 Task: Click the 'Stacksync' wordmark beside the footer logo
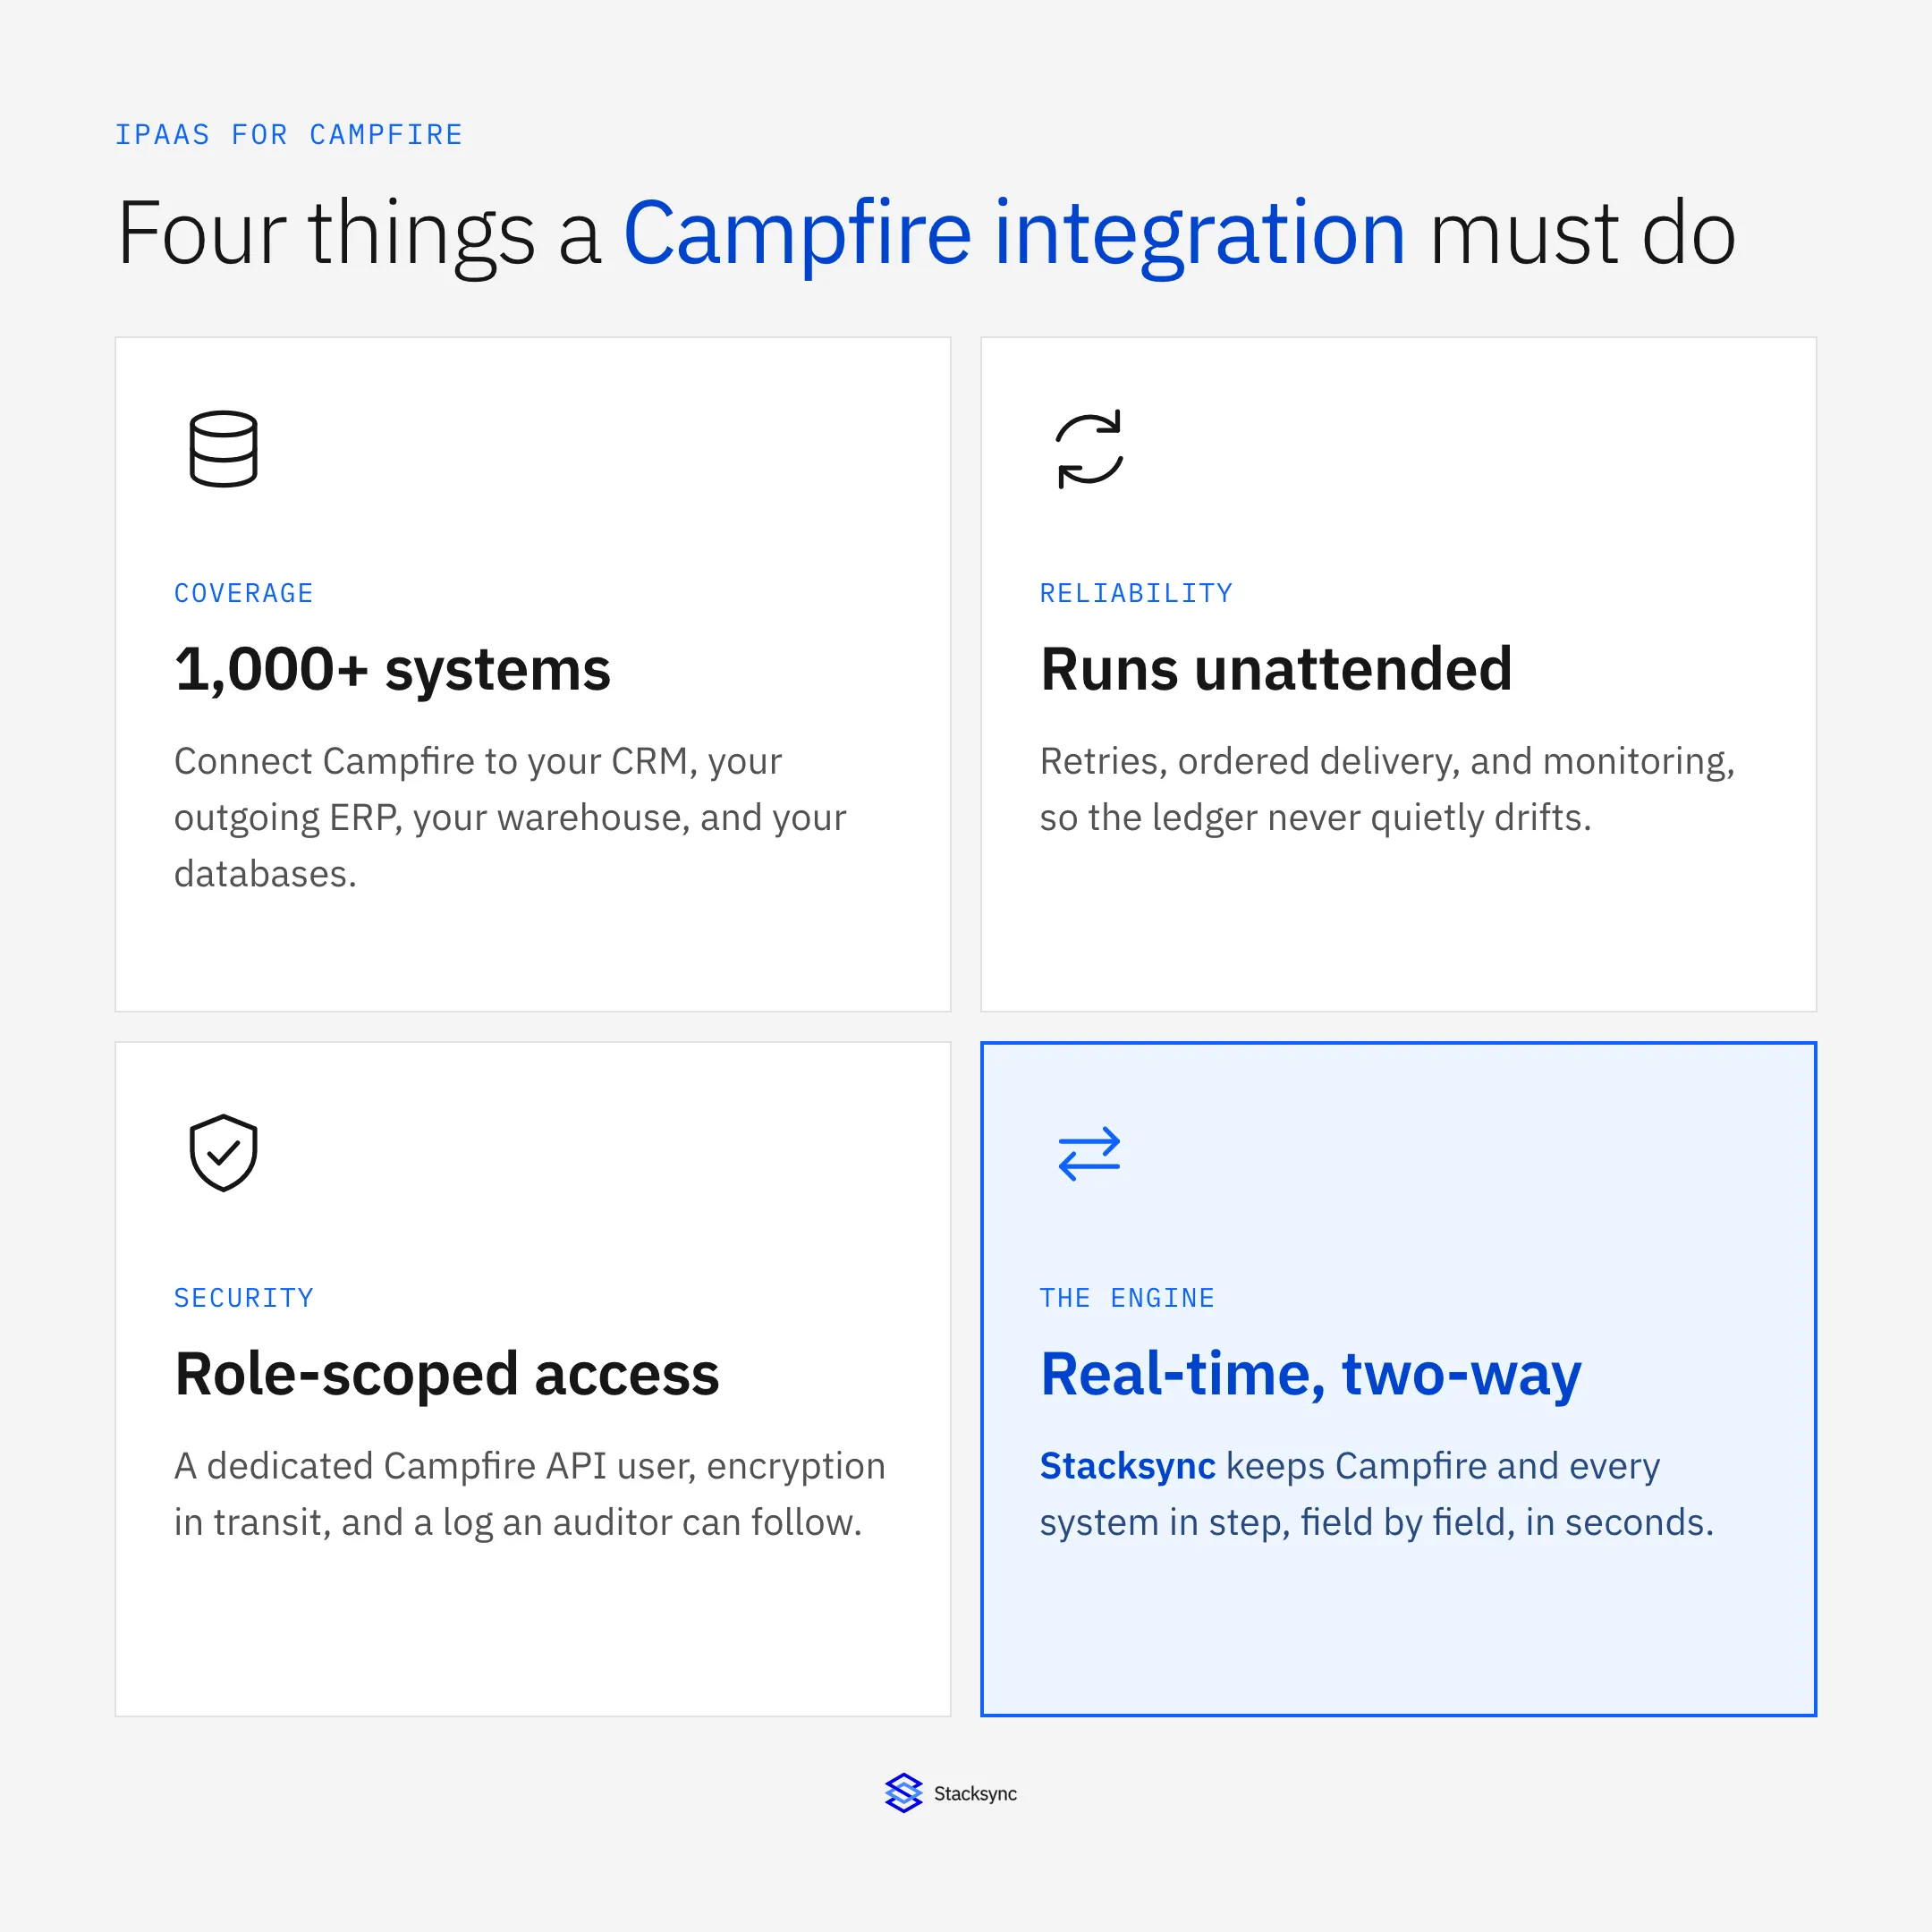(x=975, y=1794)
